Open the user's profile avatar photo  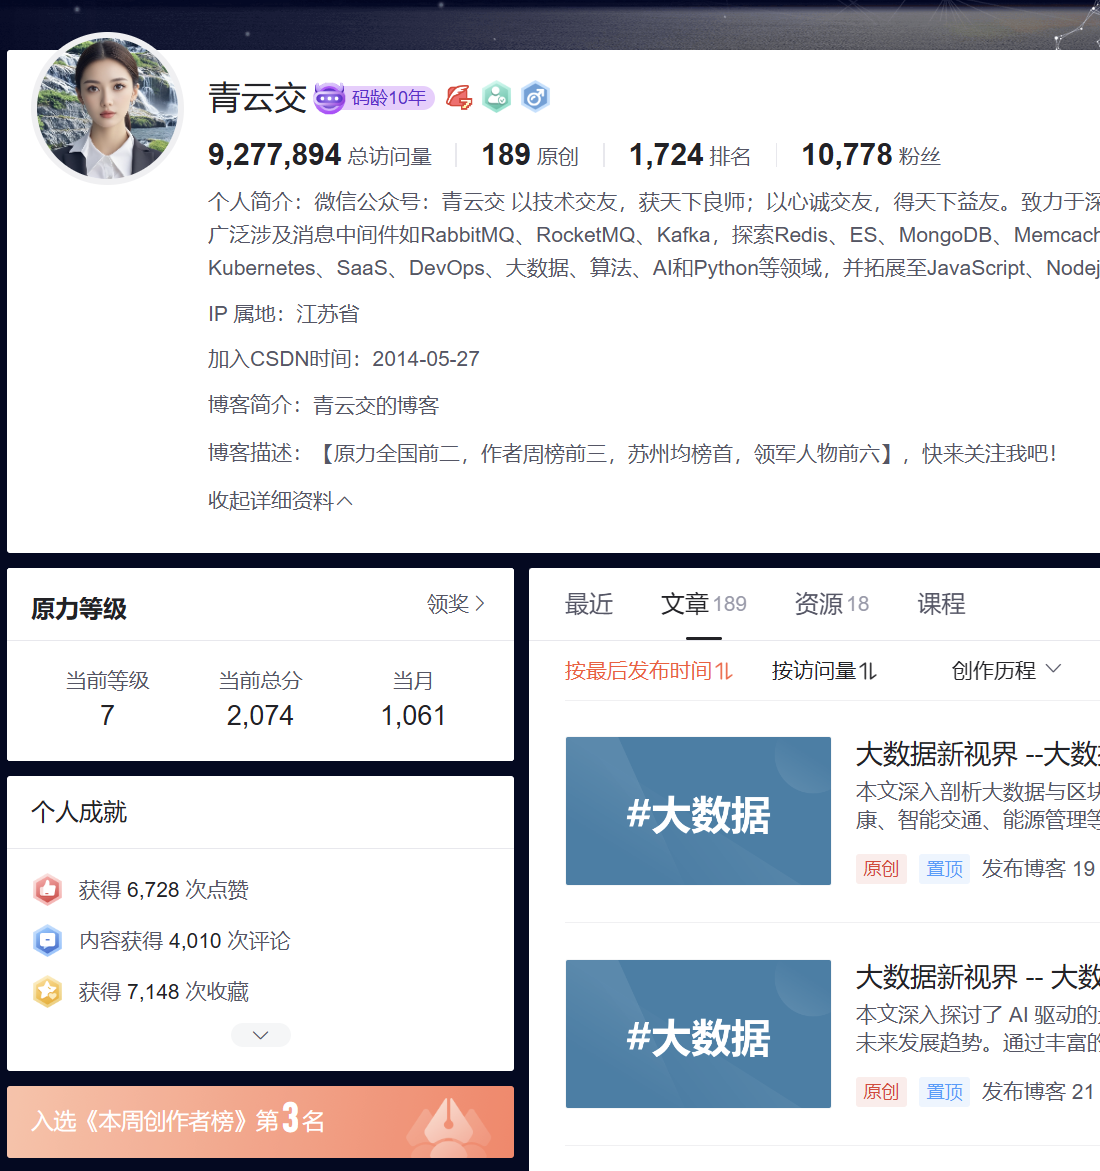click(108, 108)
